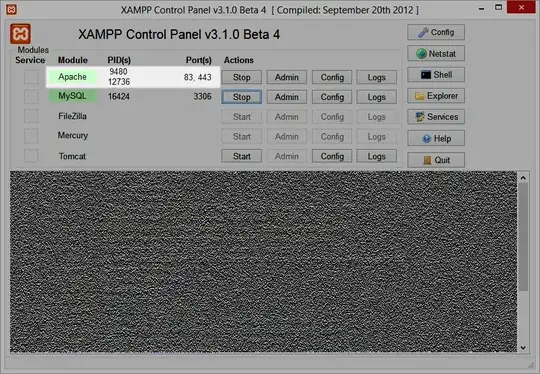
Task: Click the Apache module label
Action: tap(72, 77)
